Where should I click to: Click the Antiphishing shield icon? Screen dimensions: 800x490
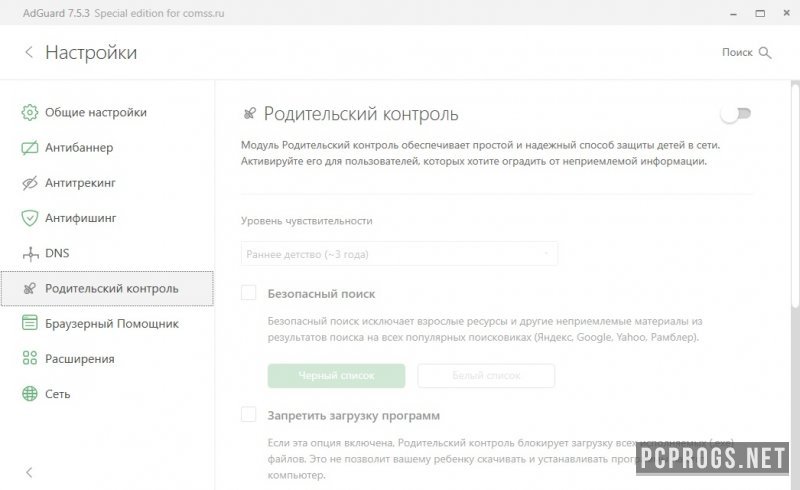point(30,218)
